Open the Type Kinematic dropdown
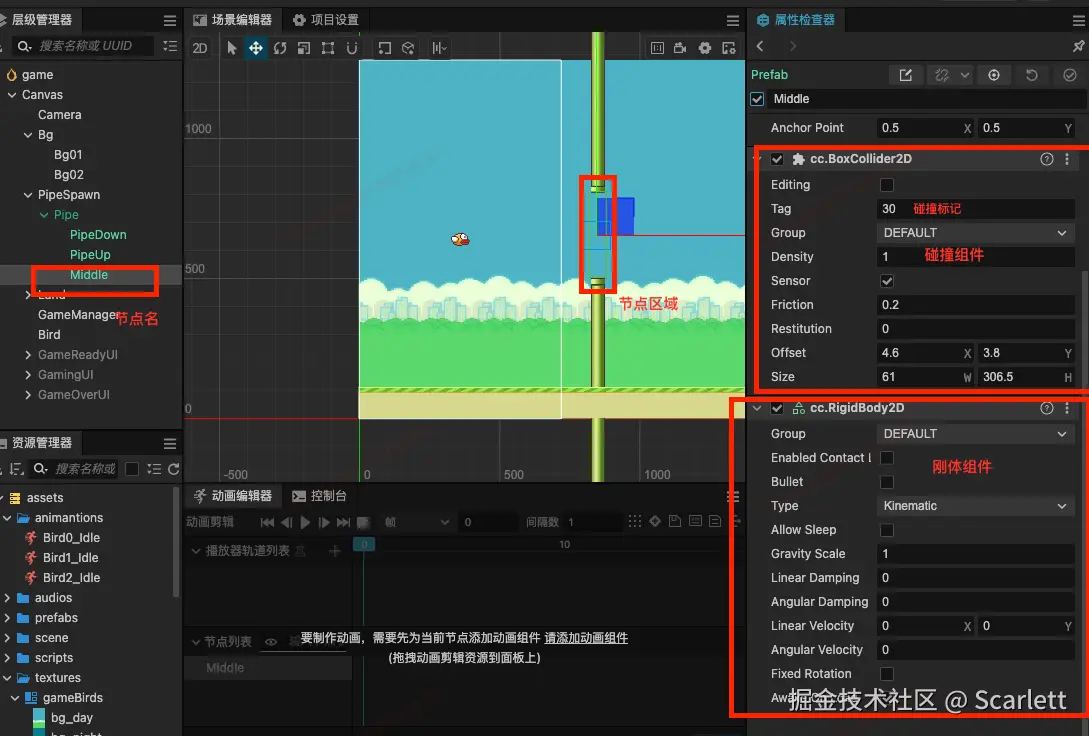 point(975,505)
